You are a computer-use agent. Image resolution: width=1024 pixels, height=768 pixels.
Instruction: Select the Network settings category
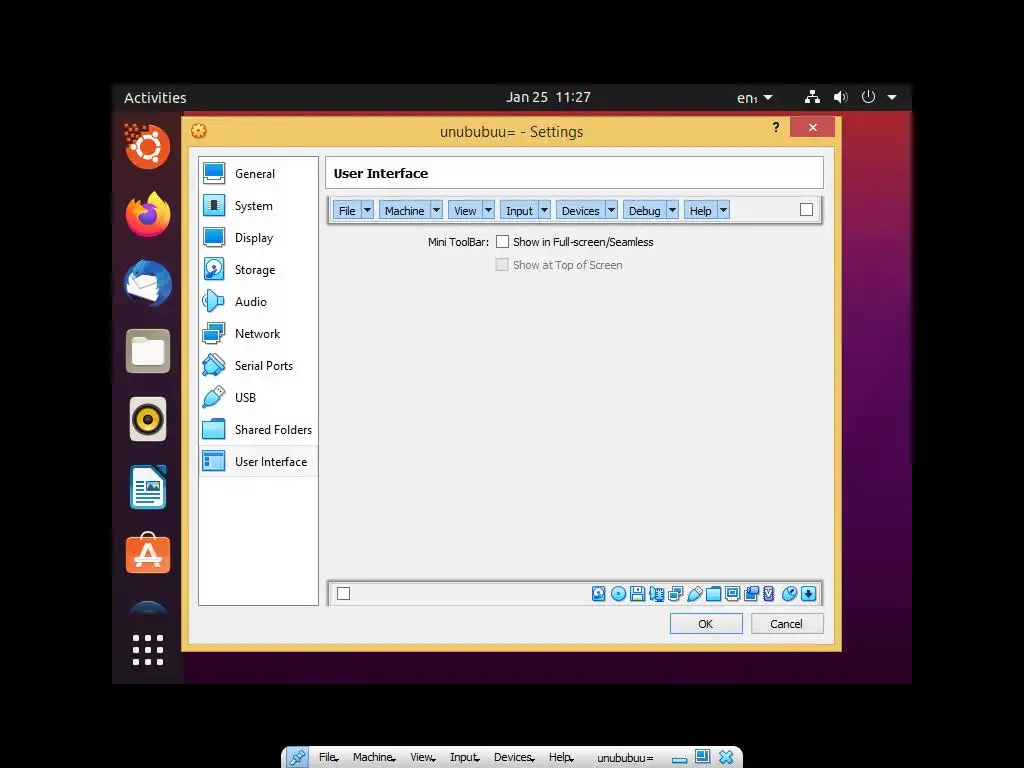click(x=258, y=334)
